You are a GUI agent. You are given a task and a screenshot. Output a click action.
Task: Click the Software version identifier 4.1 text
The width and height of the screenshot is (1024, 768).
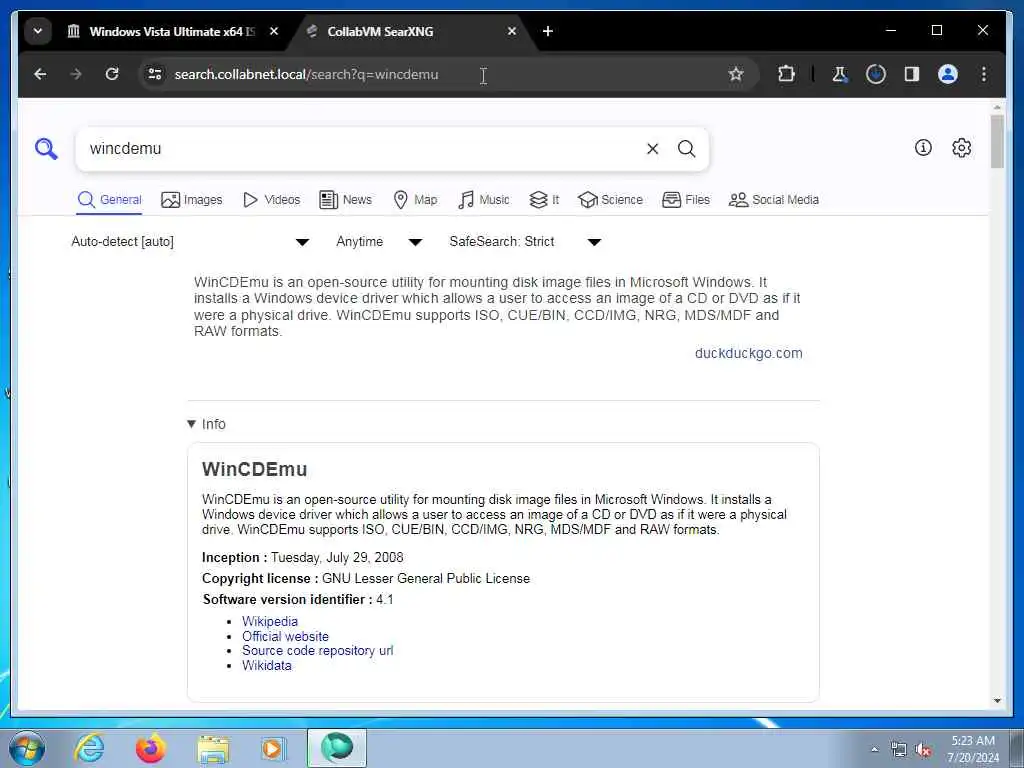[x=298, y=600]
